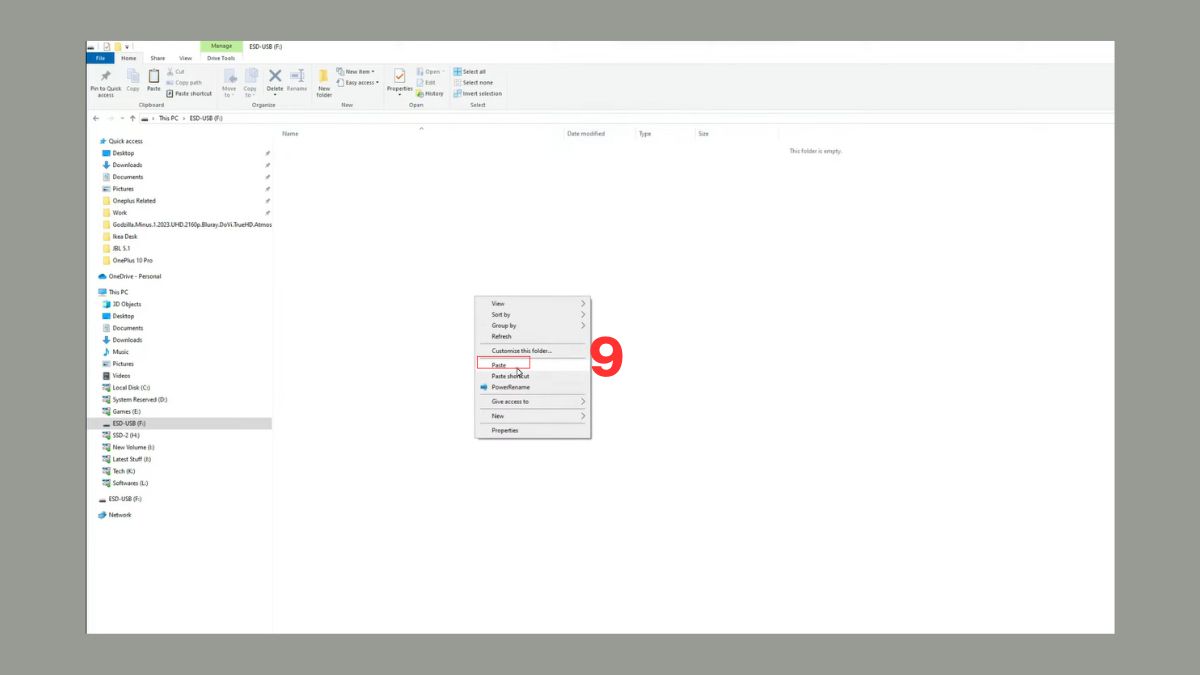Screen dimensions: 1200x675
Task: Select the Pin to Quick access tool
Action: (x=104, y=80)
